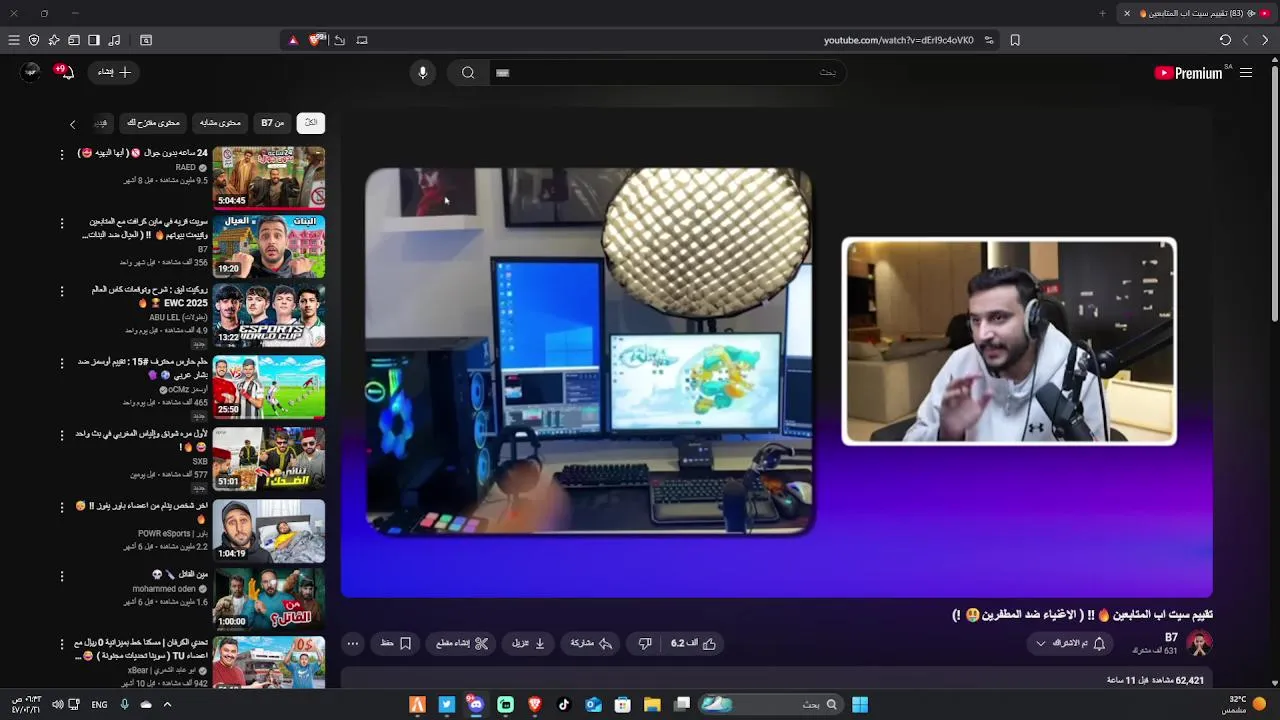Image resolution: width=1280 pixels, height=720 pixels.
Task: Click the share arrow icon in address bar
Action: click(340, 40)
